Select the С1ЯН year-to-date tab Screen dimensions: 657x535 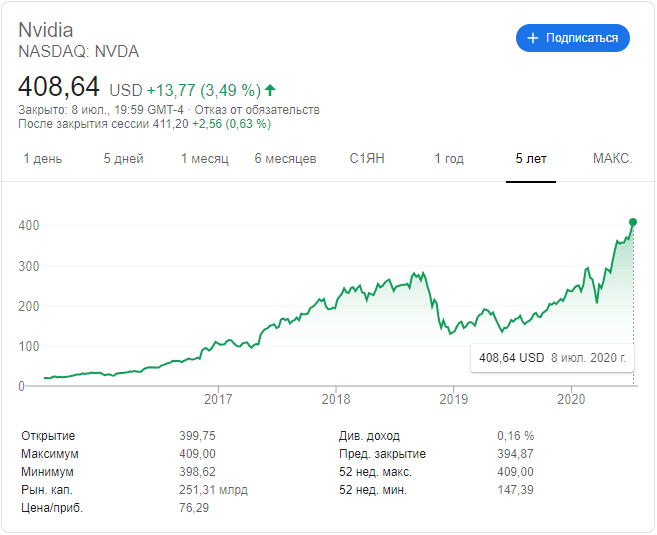click(367, 159)
